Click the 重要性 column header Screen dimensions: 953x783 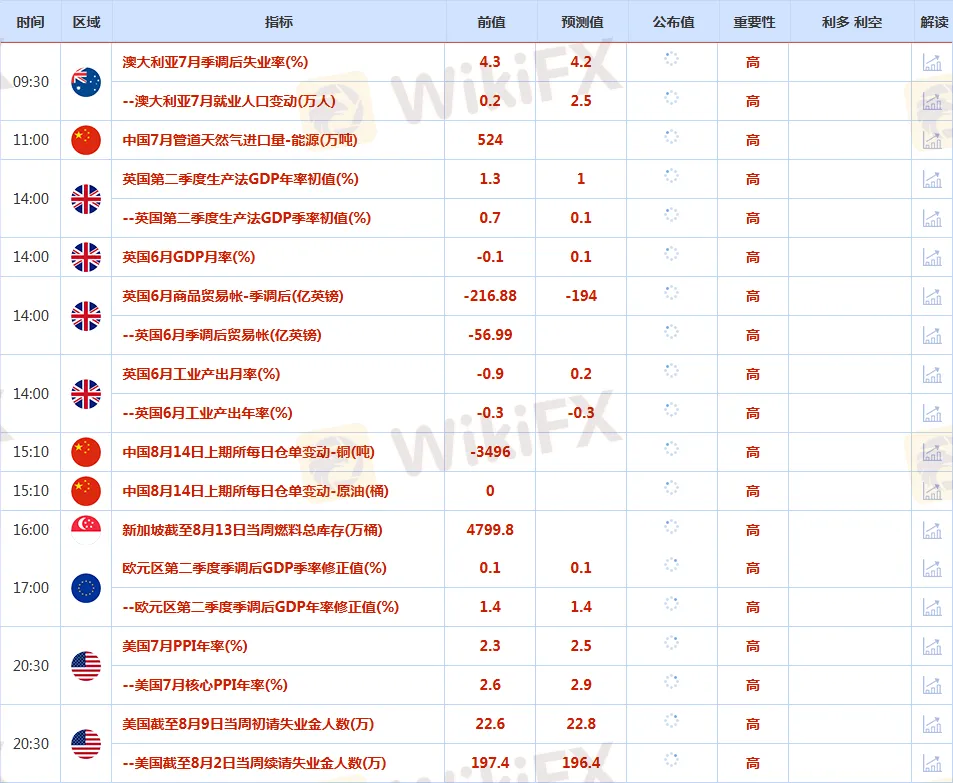coord(753,22)
